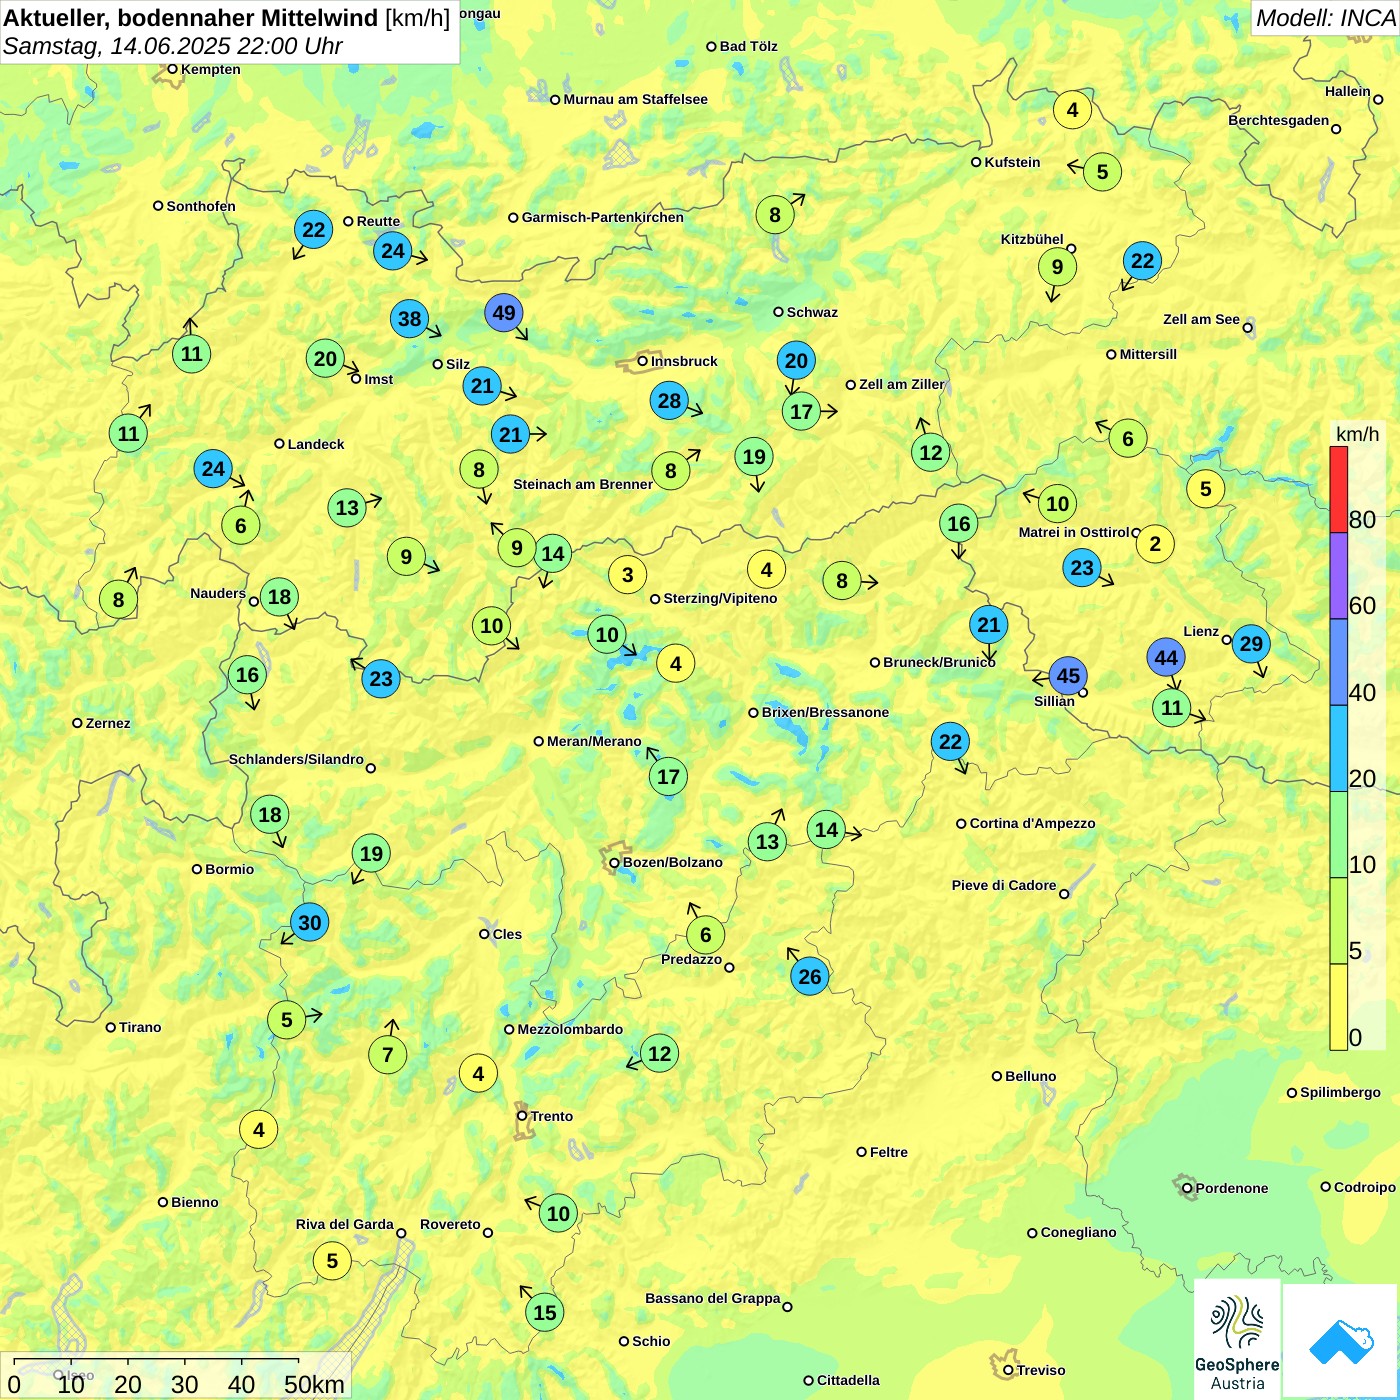Click the Treviso city label
Image resolution: width=1400 pixels, height=1400 pixels.
1041,1370
